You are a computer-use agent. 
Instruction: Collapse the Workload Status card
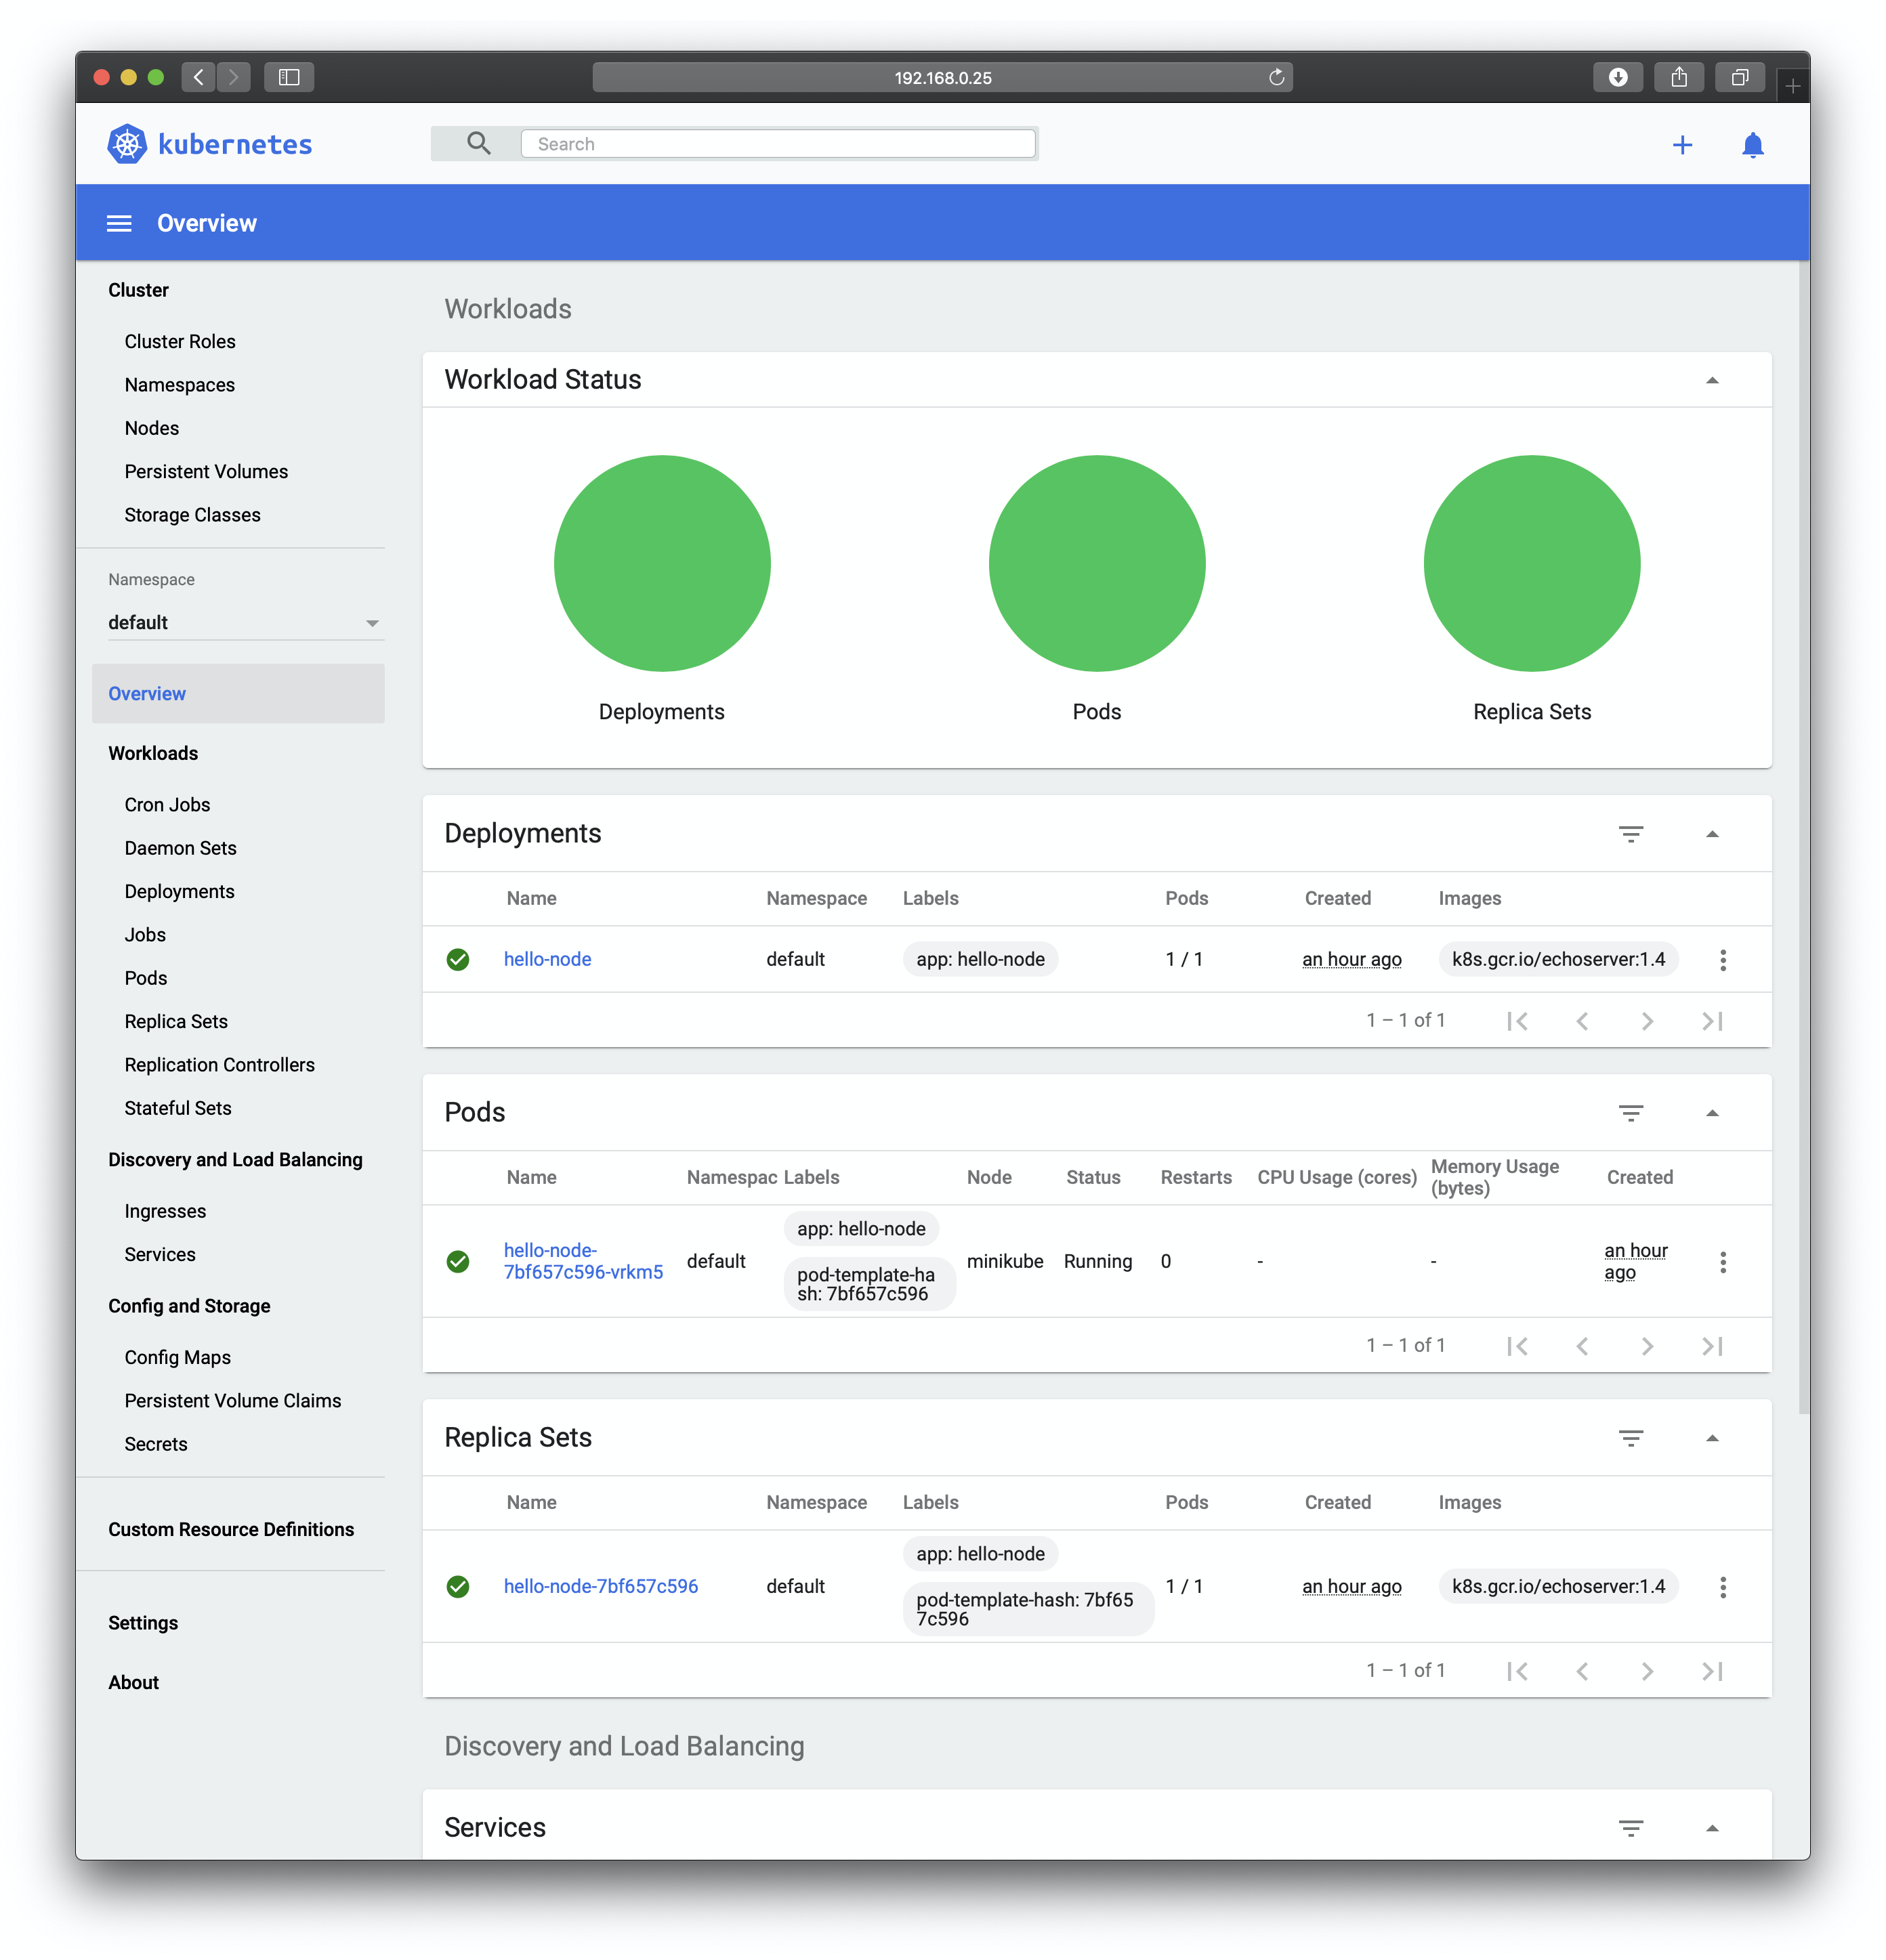pyautogui.click(x=1711, y=380)
